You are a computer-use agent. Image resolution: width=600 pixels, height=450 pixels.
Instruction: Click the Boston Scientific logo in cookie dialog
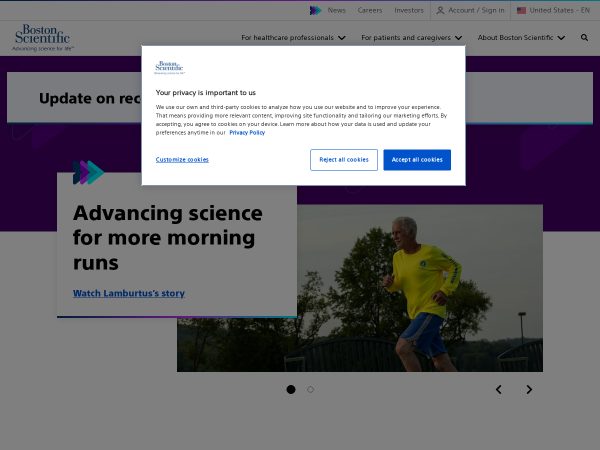coord(170,67)
